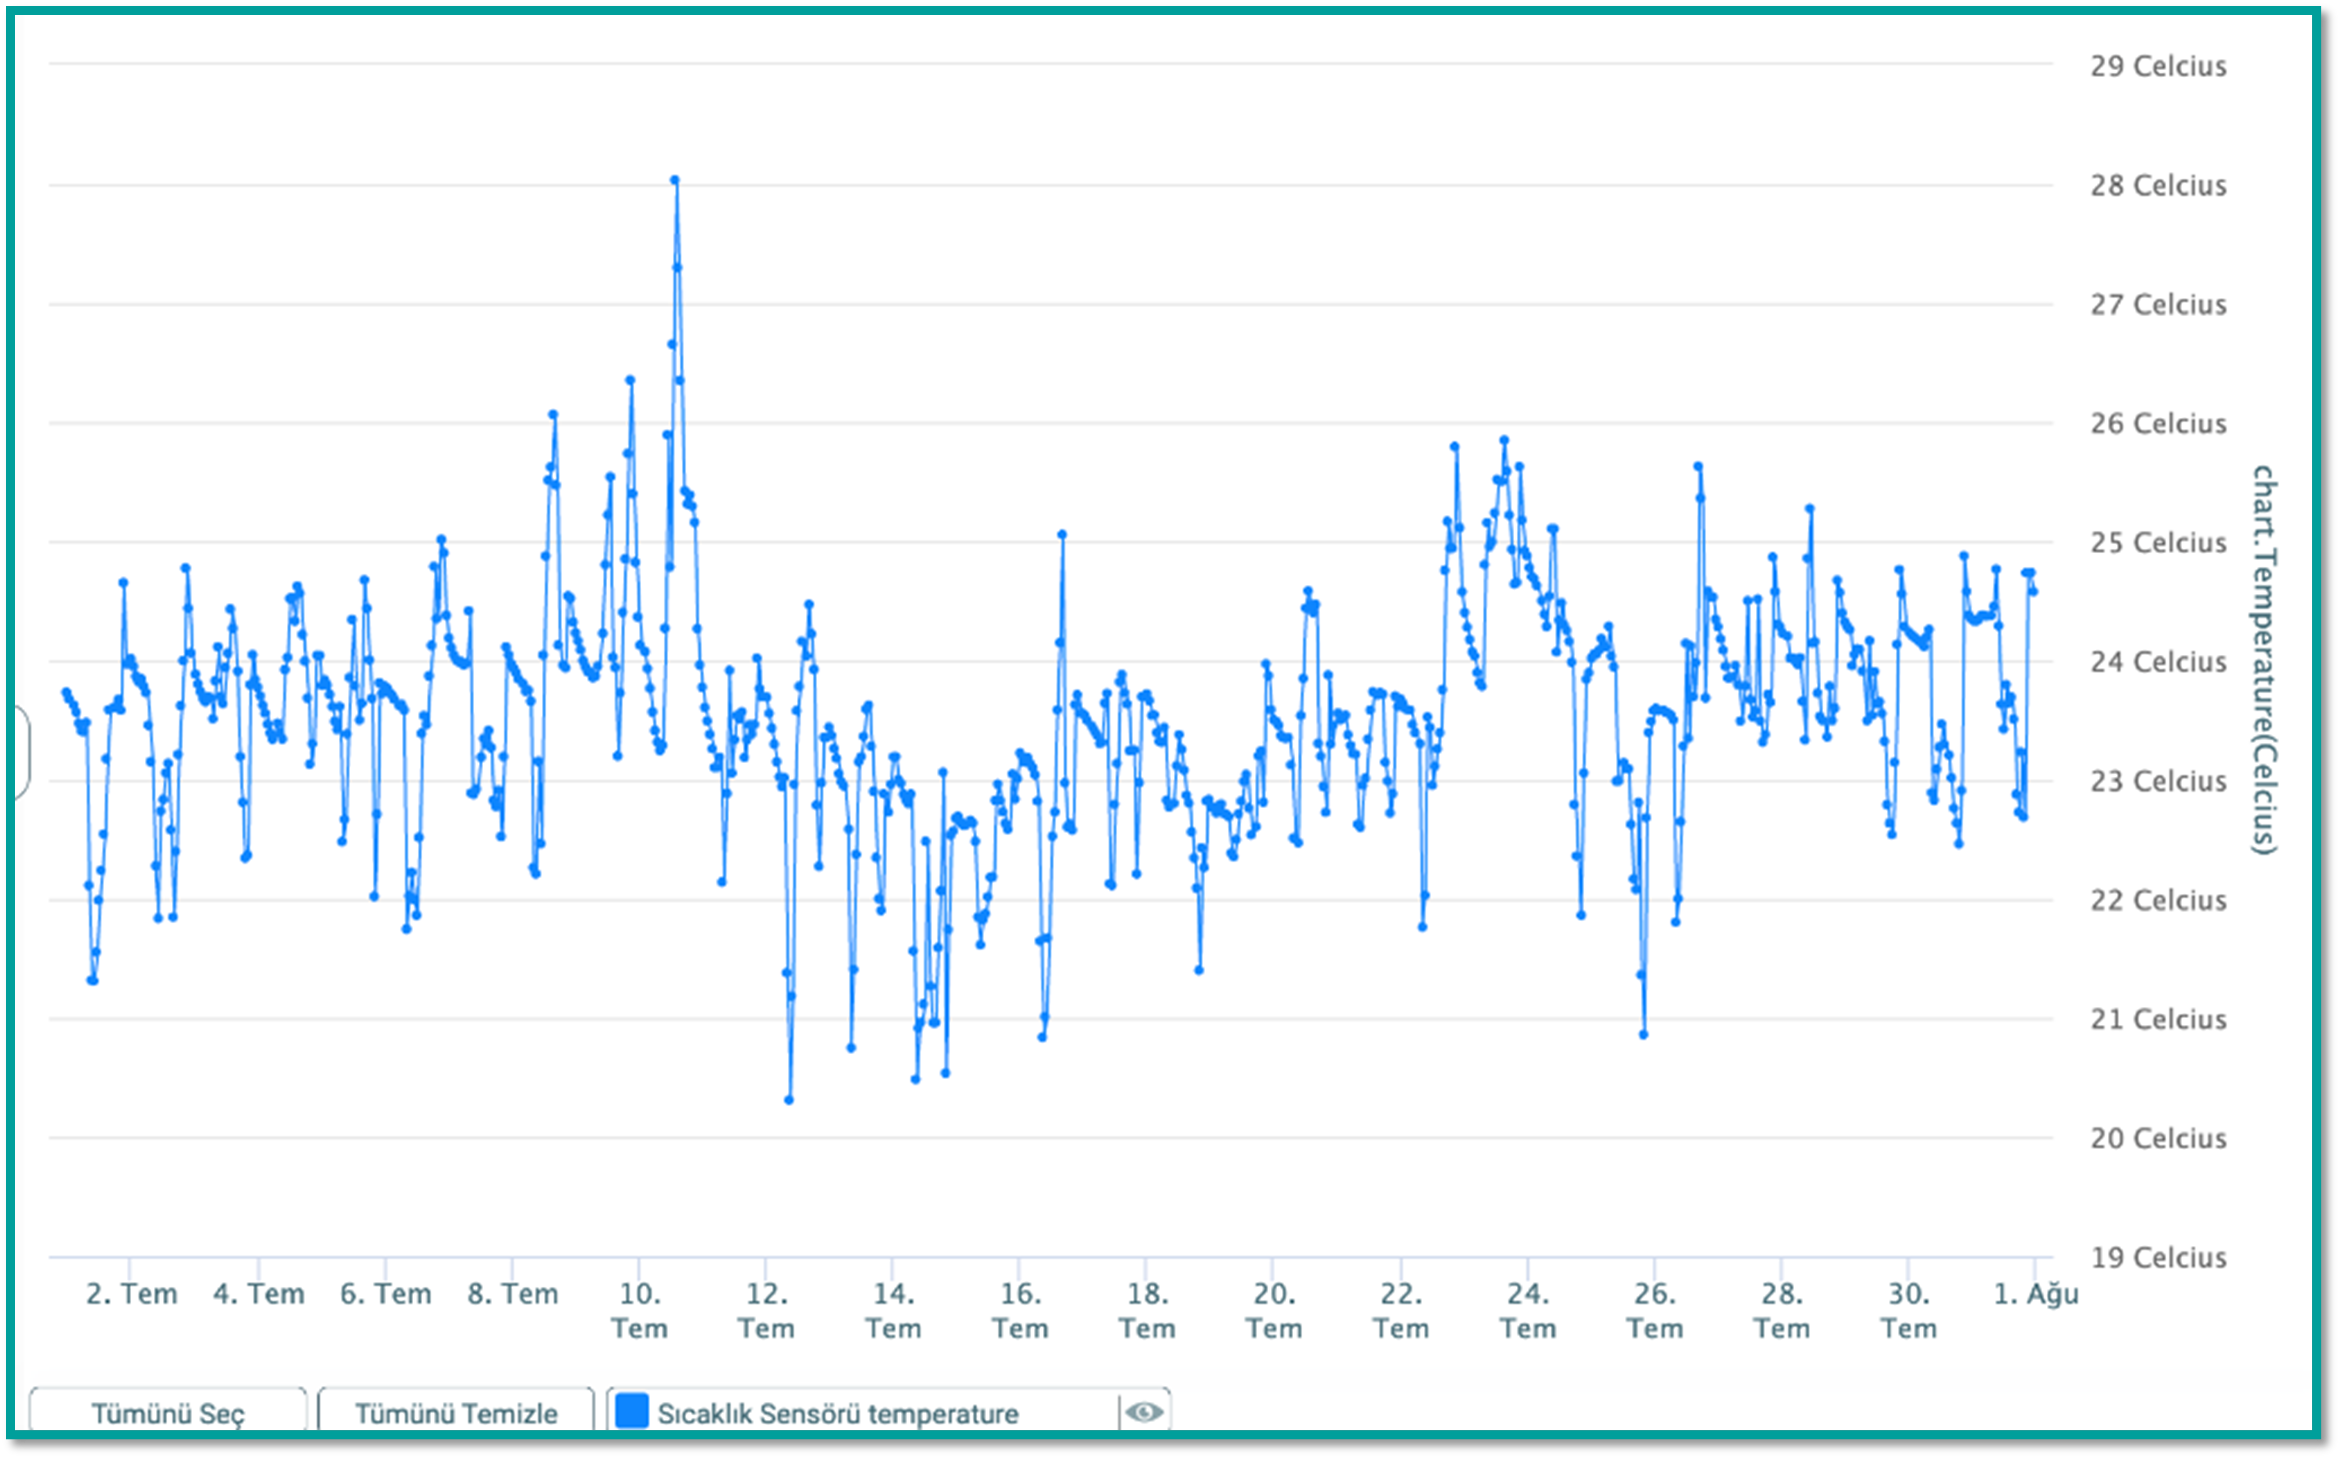This screenshot has height=1458, width=2340.
Task: Click the '6. Tem' date label
Action: [385, 1293]
